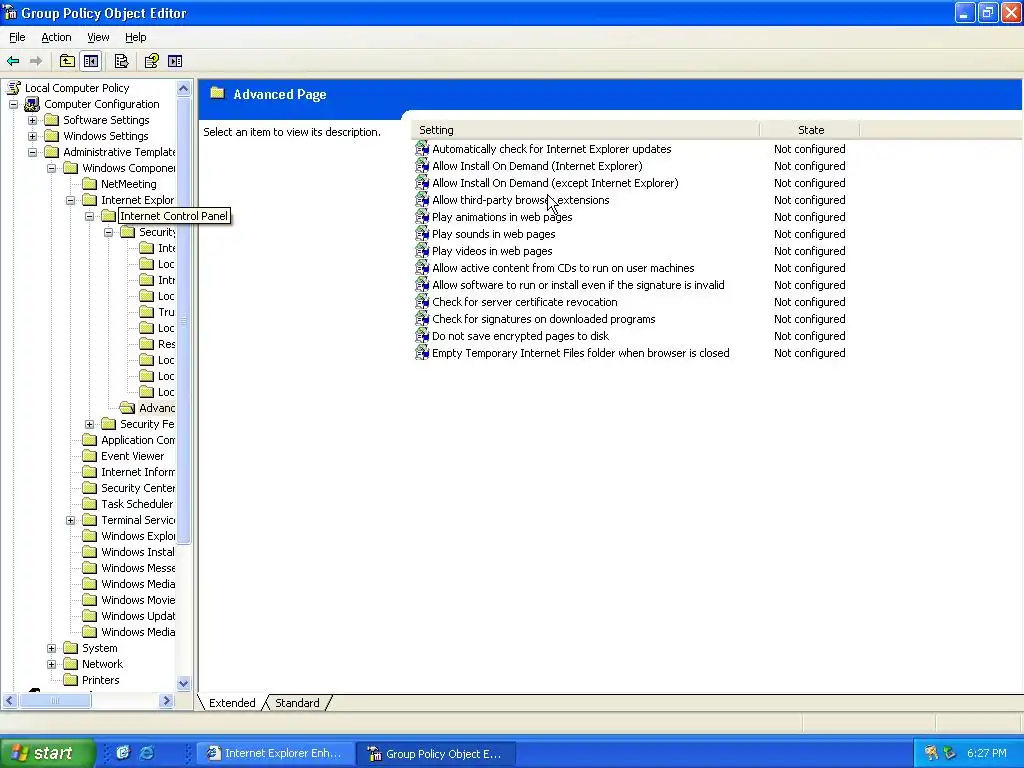Image resolution: width=1024 pixels, height=768 pixels.
Task: Expand the Security Features node
Action: 89,424
